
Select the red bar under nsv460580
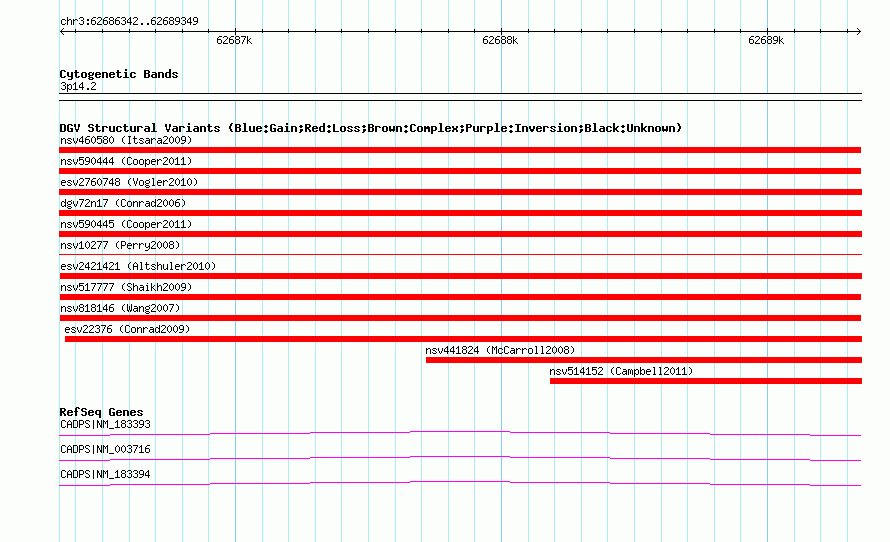[x=460, y=150]
